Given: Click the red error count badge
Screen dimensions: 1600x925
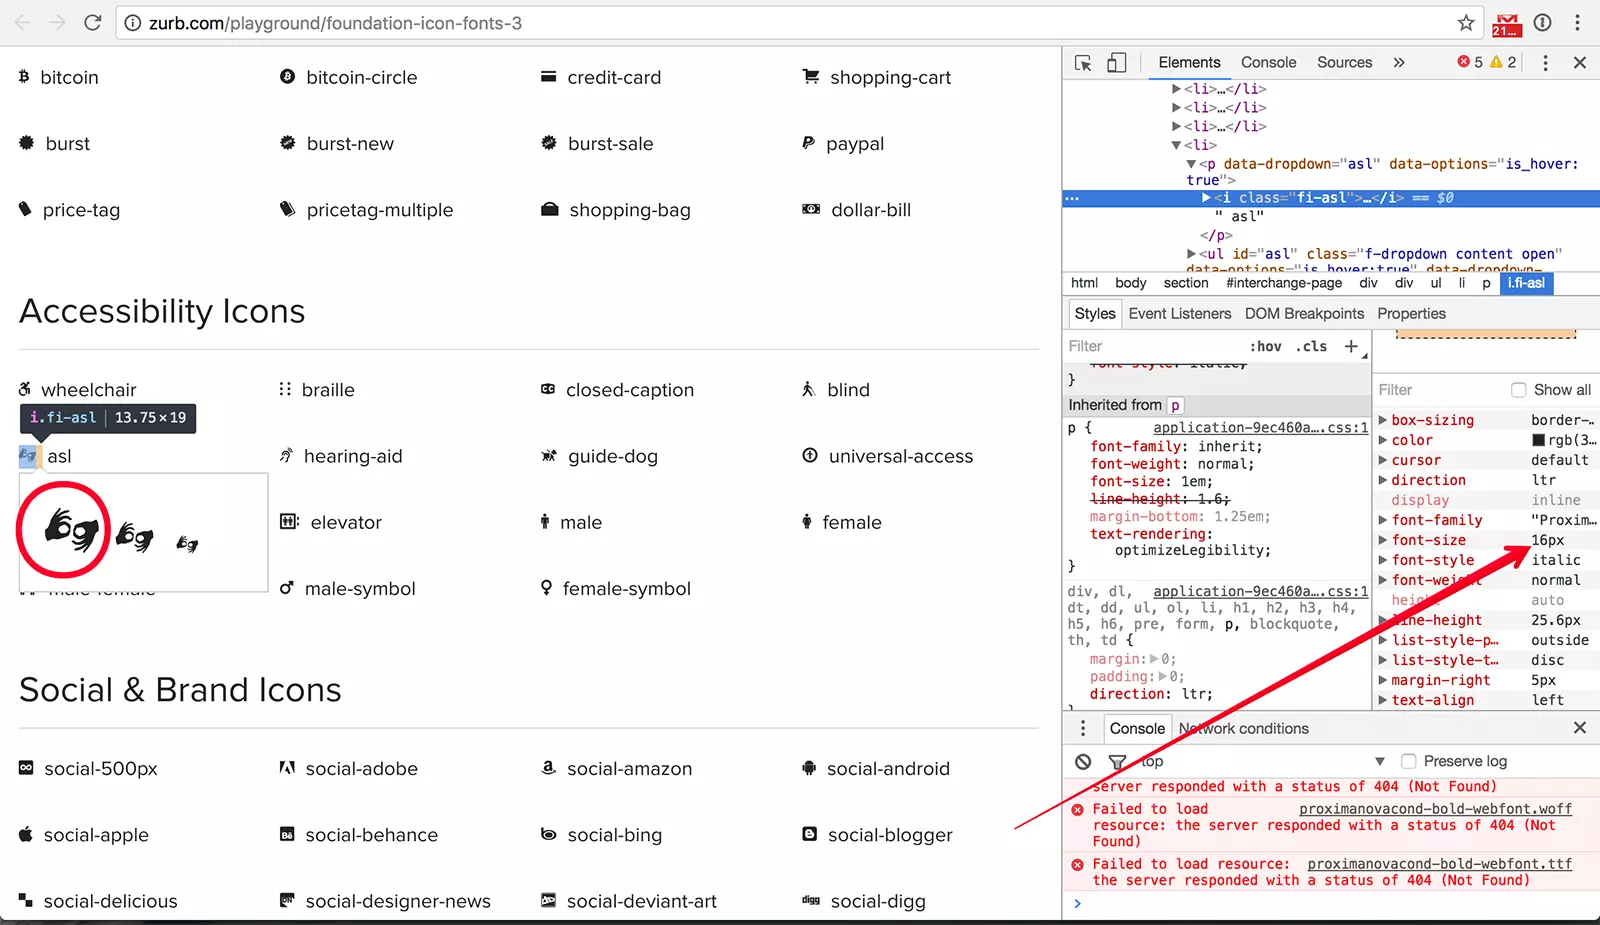Looking at the screenshot, I should pyautogui.click(x=1470, y=62).
